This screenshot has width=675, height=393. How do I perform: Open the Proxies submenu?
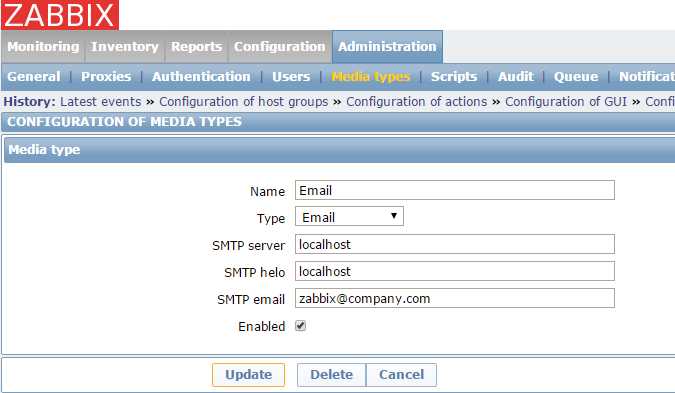pyautogui.click(x=106, y=77)
